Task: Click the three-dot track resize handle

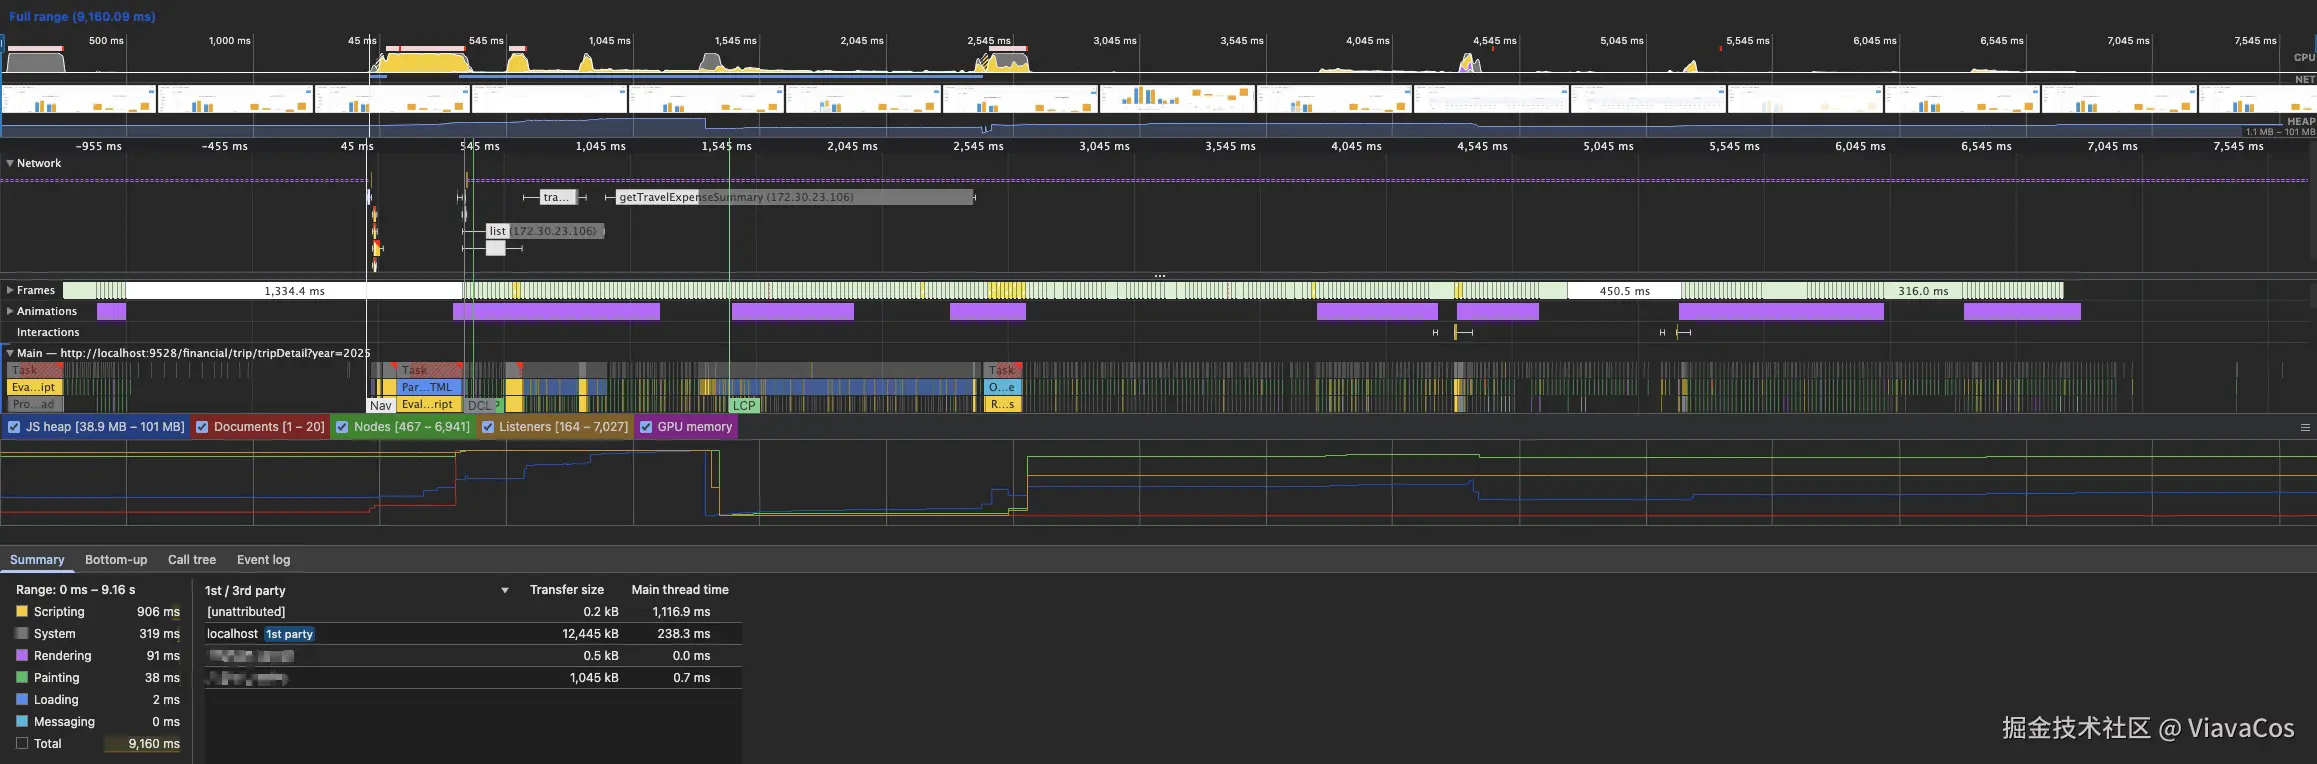Action: point(1160,275)
